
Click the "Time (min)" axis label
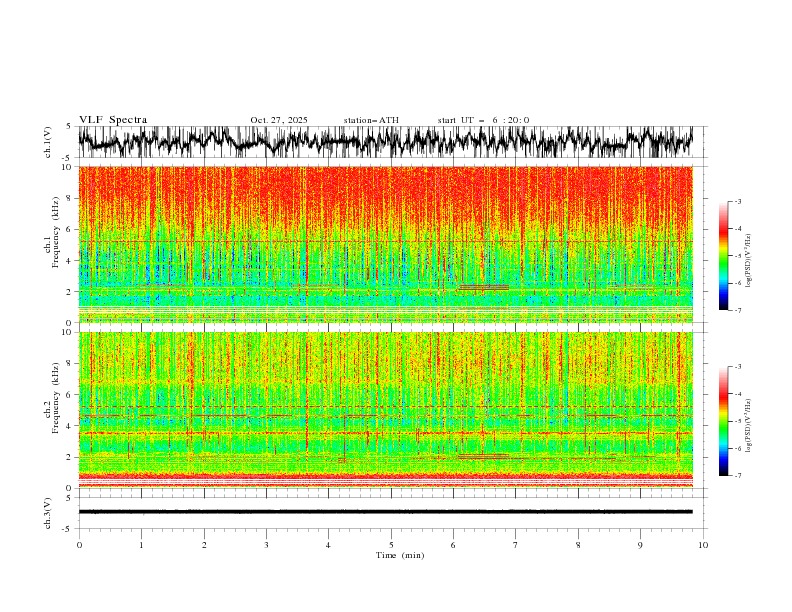click(x=400, y=555)
